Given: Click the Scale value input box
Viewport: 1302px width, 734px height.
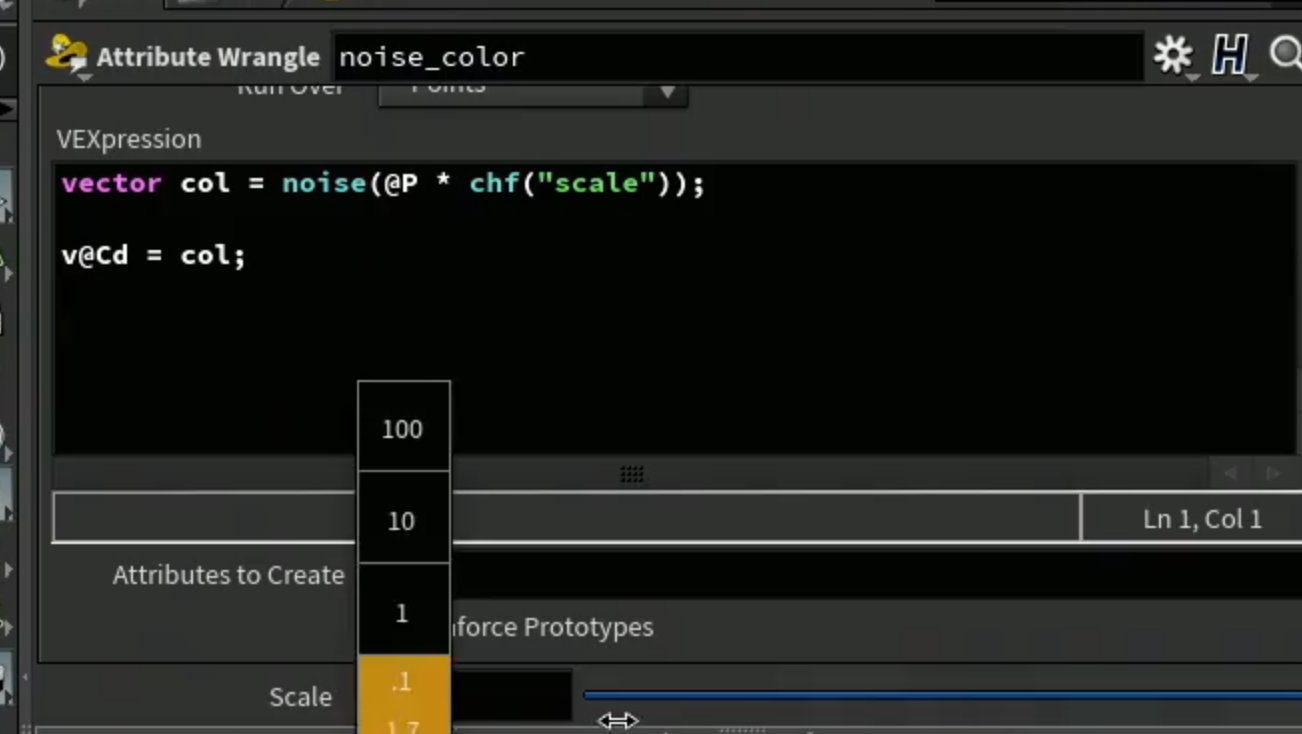Looking at the screenshot, I should pos(510,696).
